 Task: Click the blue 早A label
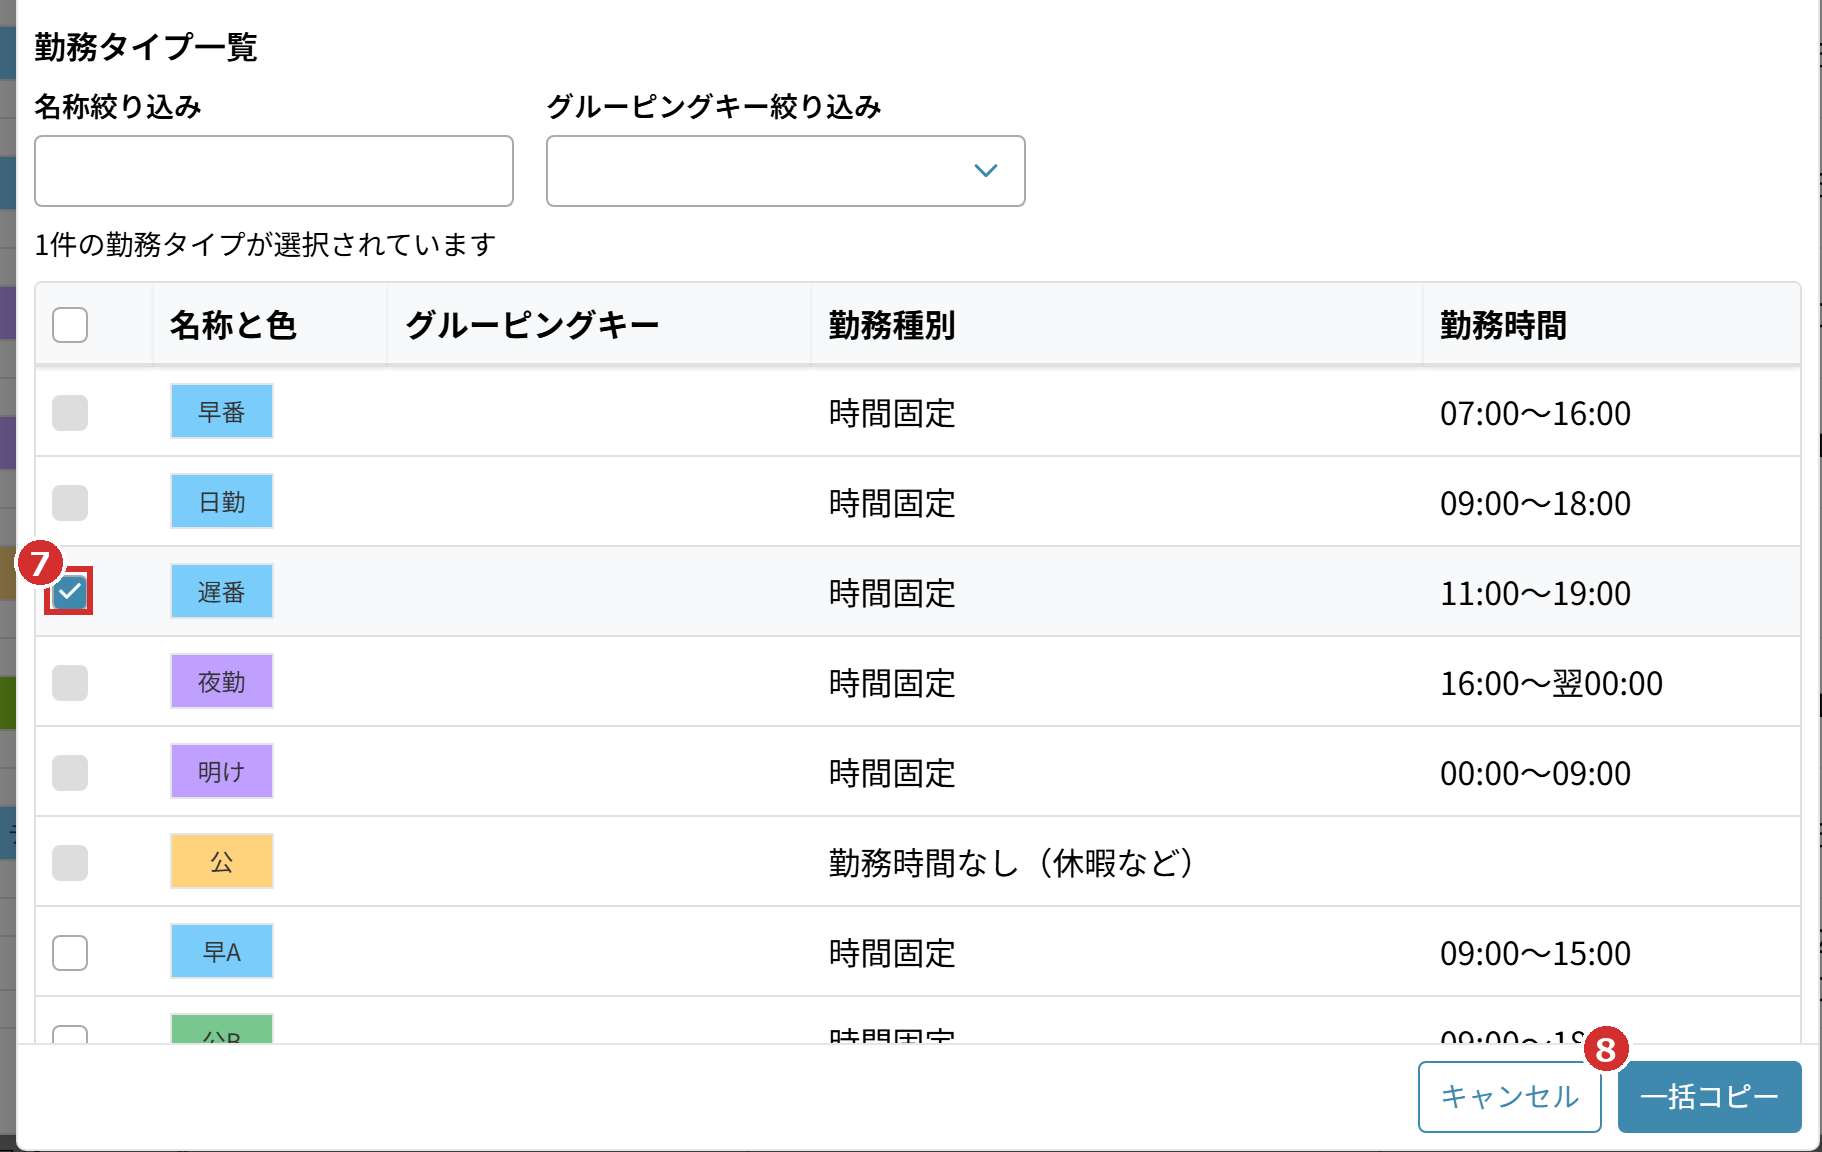(222, 951)
